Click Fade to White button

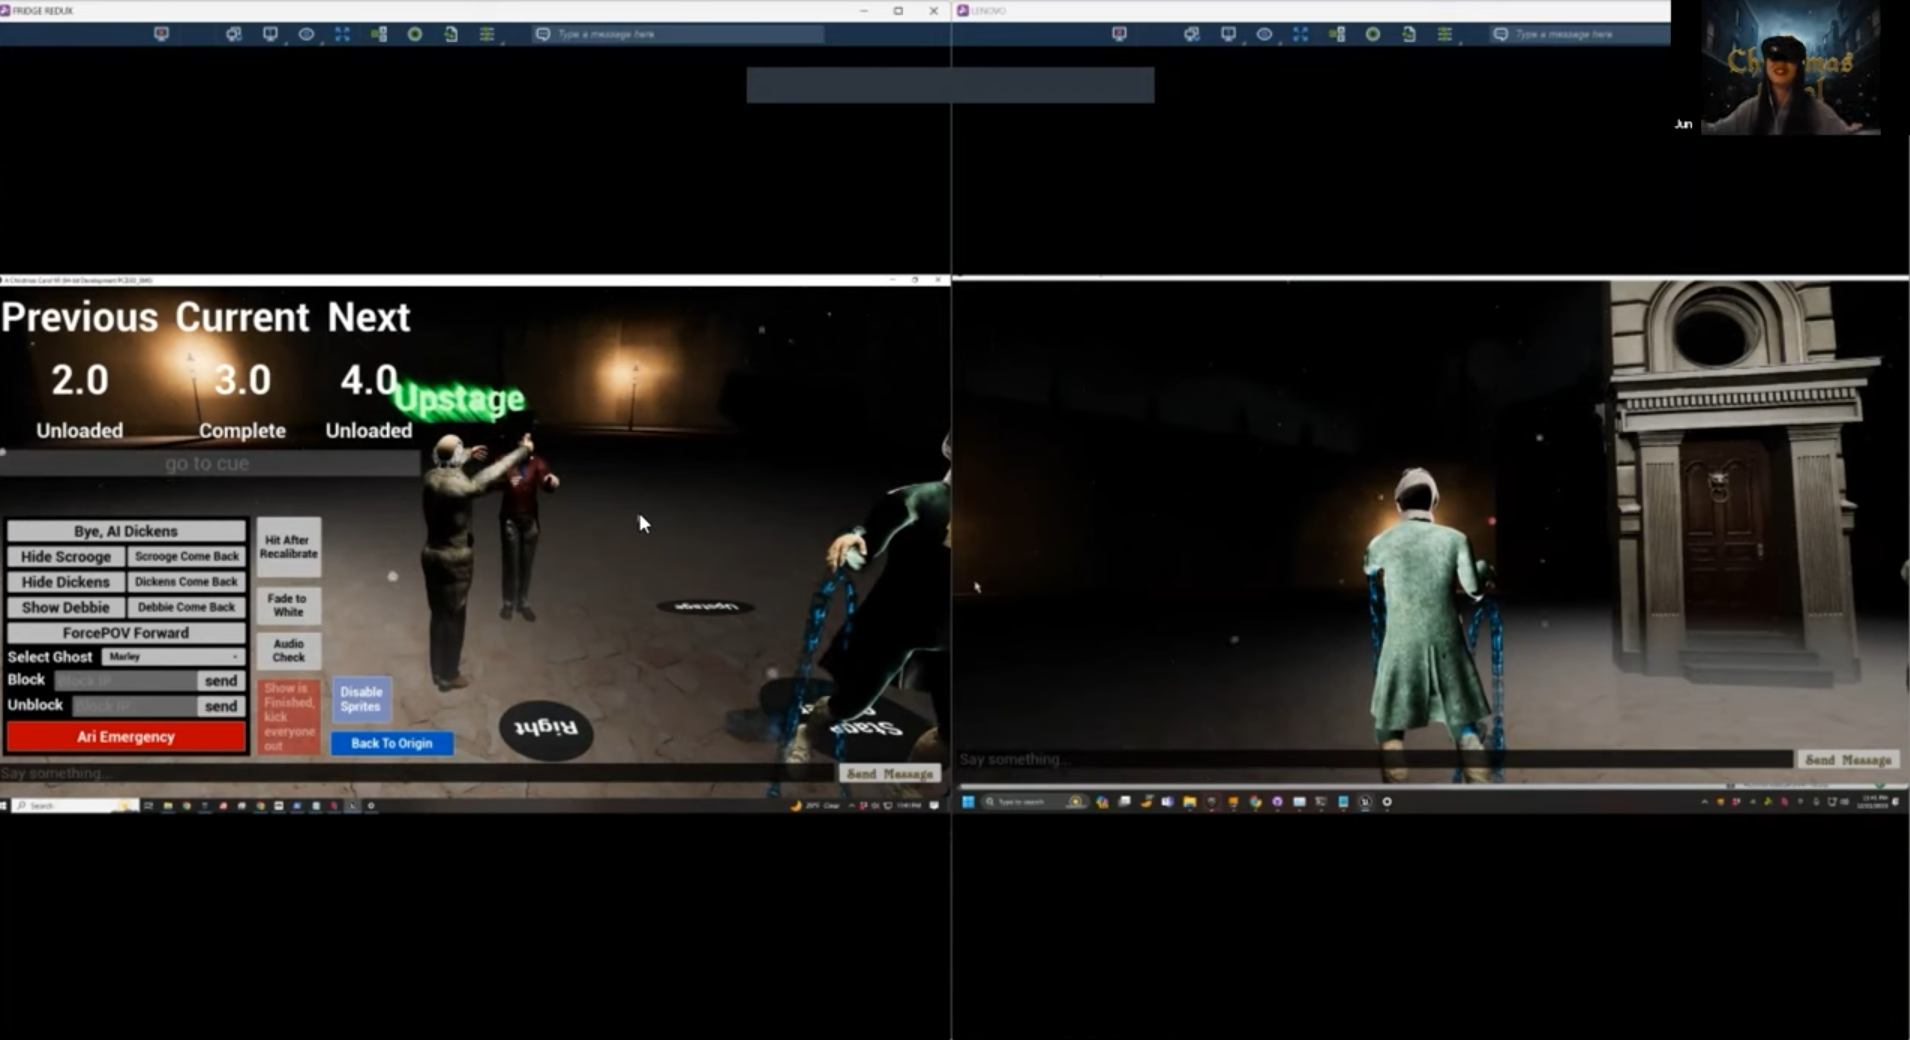[x=288, y=605]
